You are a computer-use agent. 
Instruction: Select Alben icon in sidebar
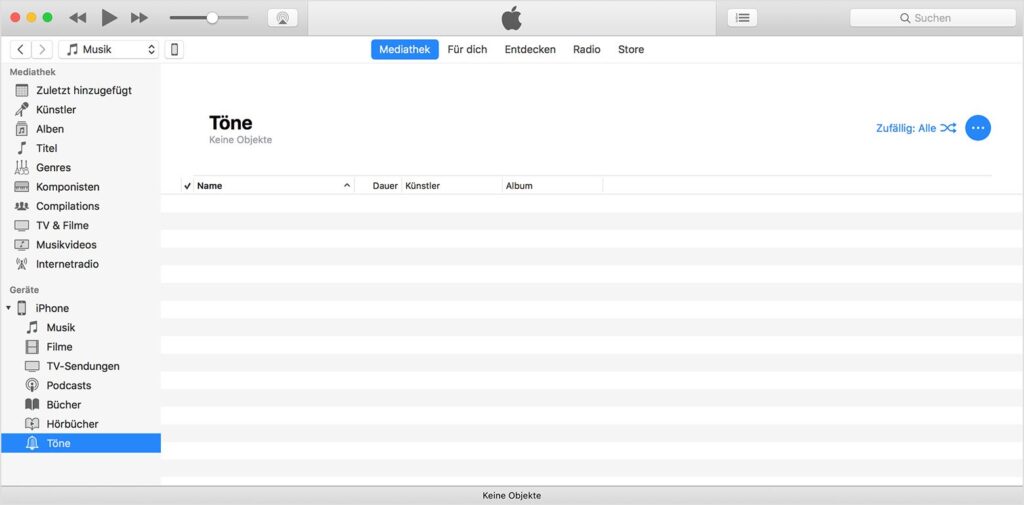pyautogui.click(x=22, y=129)
